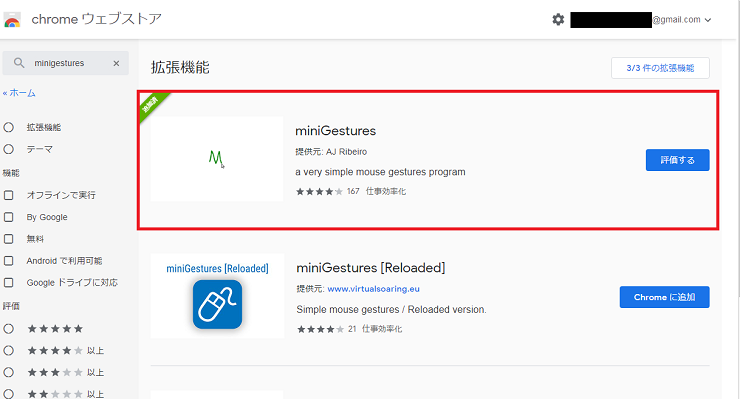Image resolution: width=740 pixels, height=399 pixels.
Task: Click the 拡張機能 section heading
Action: [x=180, y=68]
